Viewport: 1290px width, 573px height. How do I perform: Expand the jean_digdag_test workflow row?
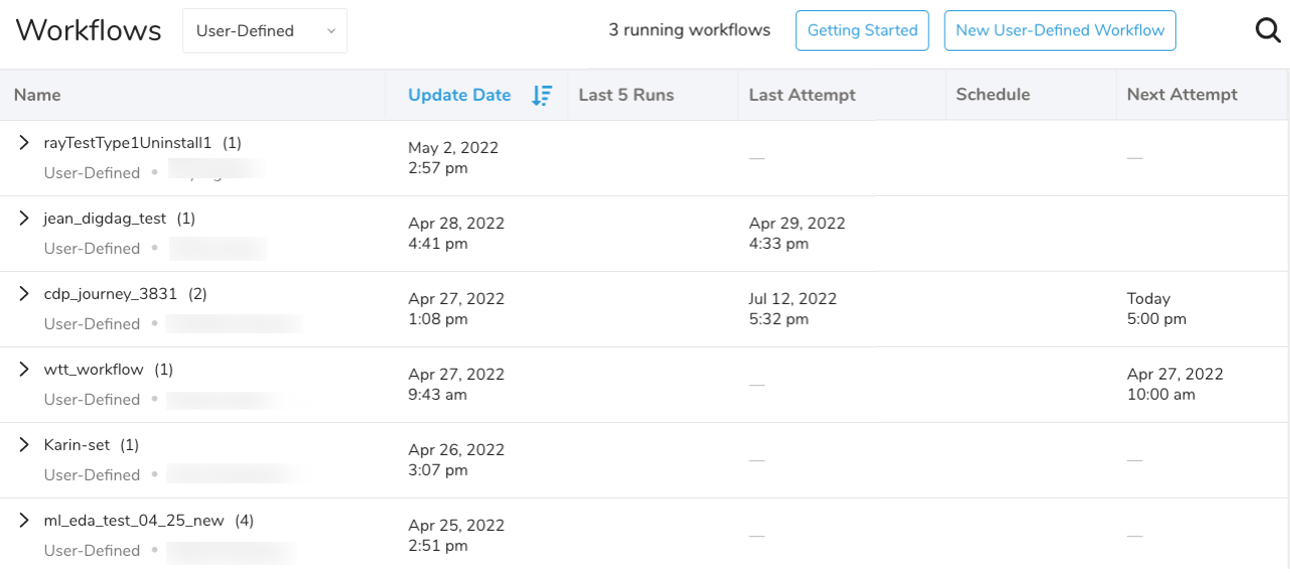pos(25,218)
